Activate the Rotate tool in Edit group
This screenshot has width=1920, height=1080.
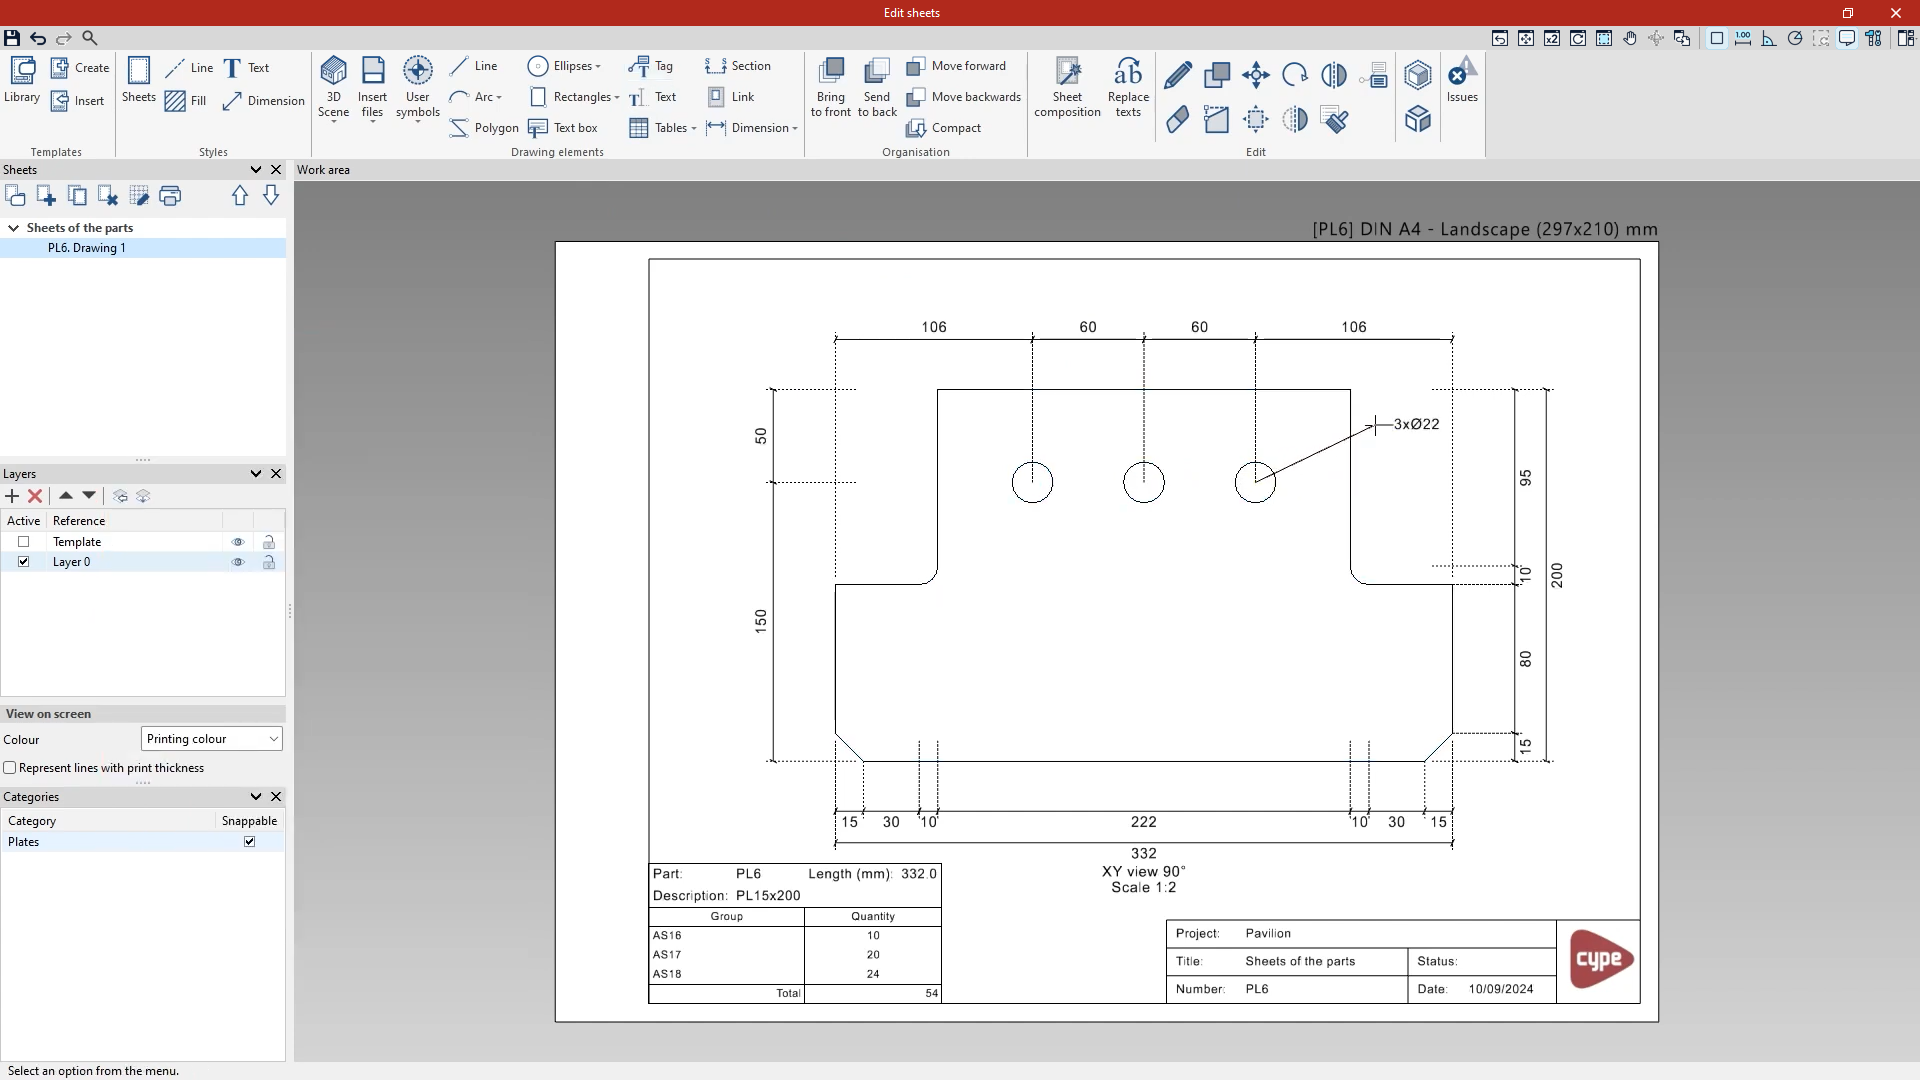[1295, 75]
